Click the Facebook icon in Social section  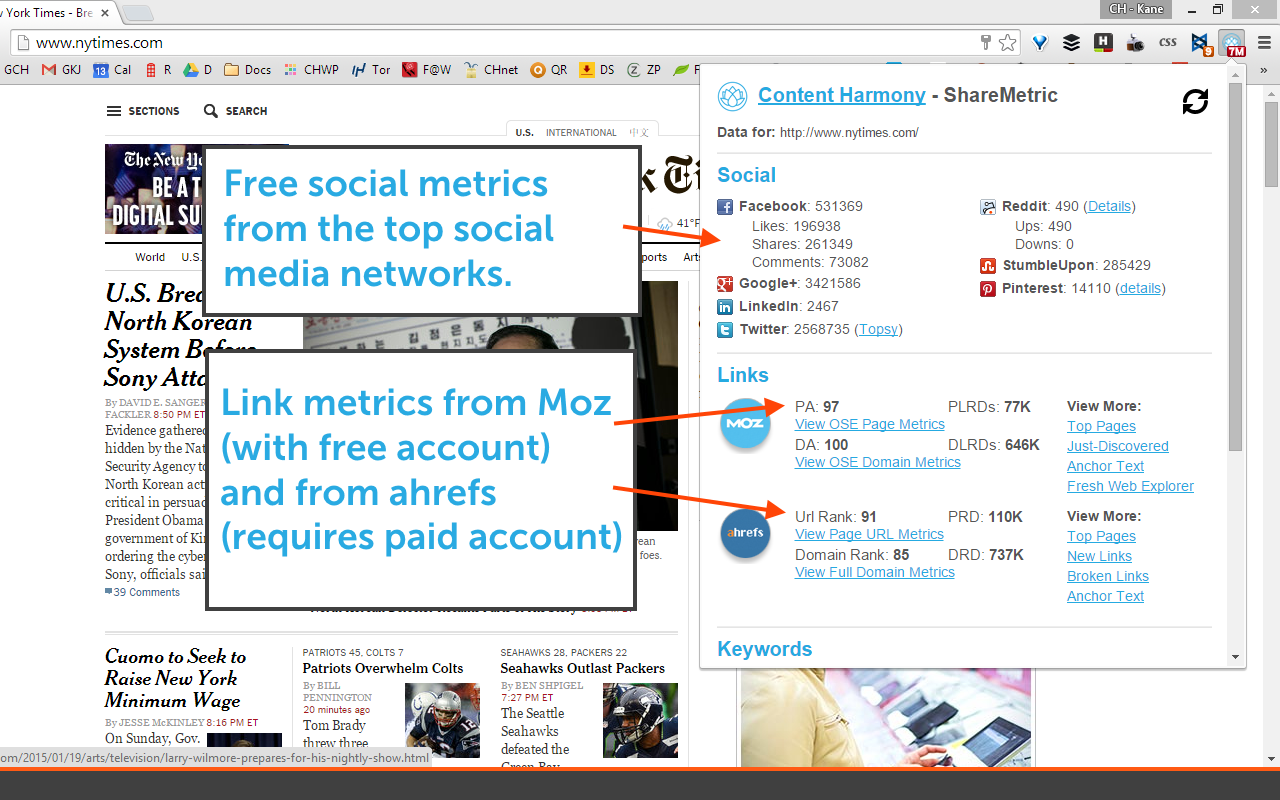coord(725,207)
